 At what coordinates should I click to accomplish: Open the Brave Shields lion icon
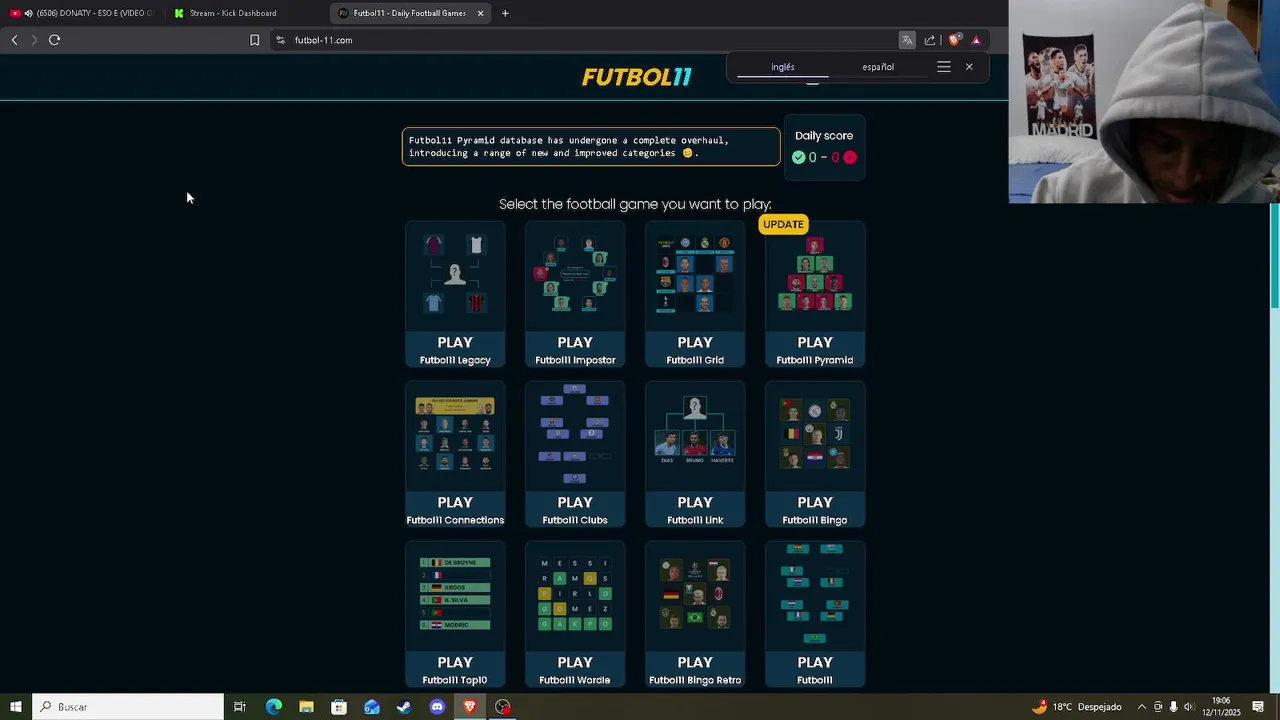pos(954,40)
